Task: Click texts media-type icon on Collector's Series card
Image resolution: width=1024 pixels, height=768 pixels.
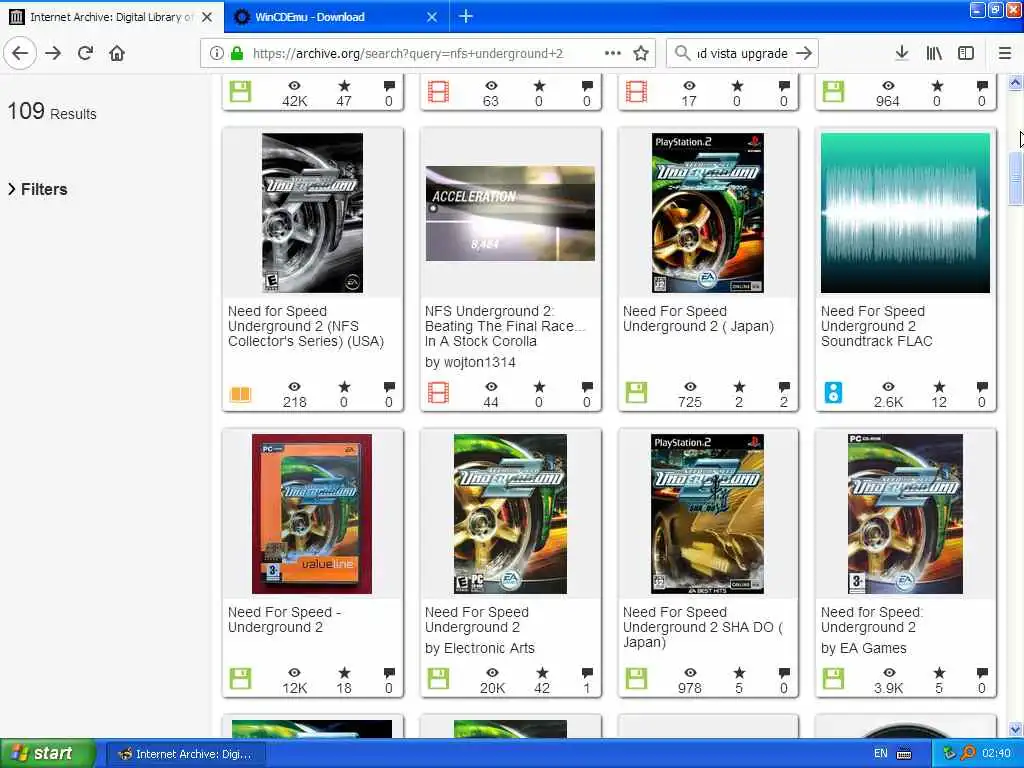Action: coord(240,394)
